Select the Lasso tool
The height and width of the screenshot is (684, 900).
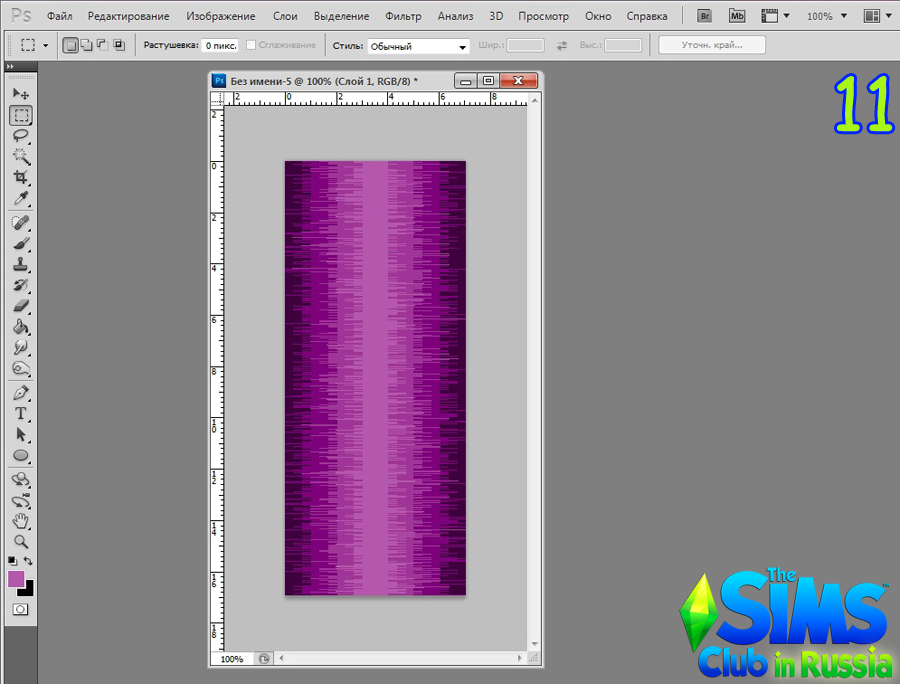[x=20, y=135]
